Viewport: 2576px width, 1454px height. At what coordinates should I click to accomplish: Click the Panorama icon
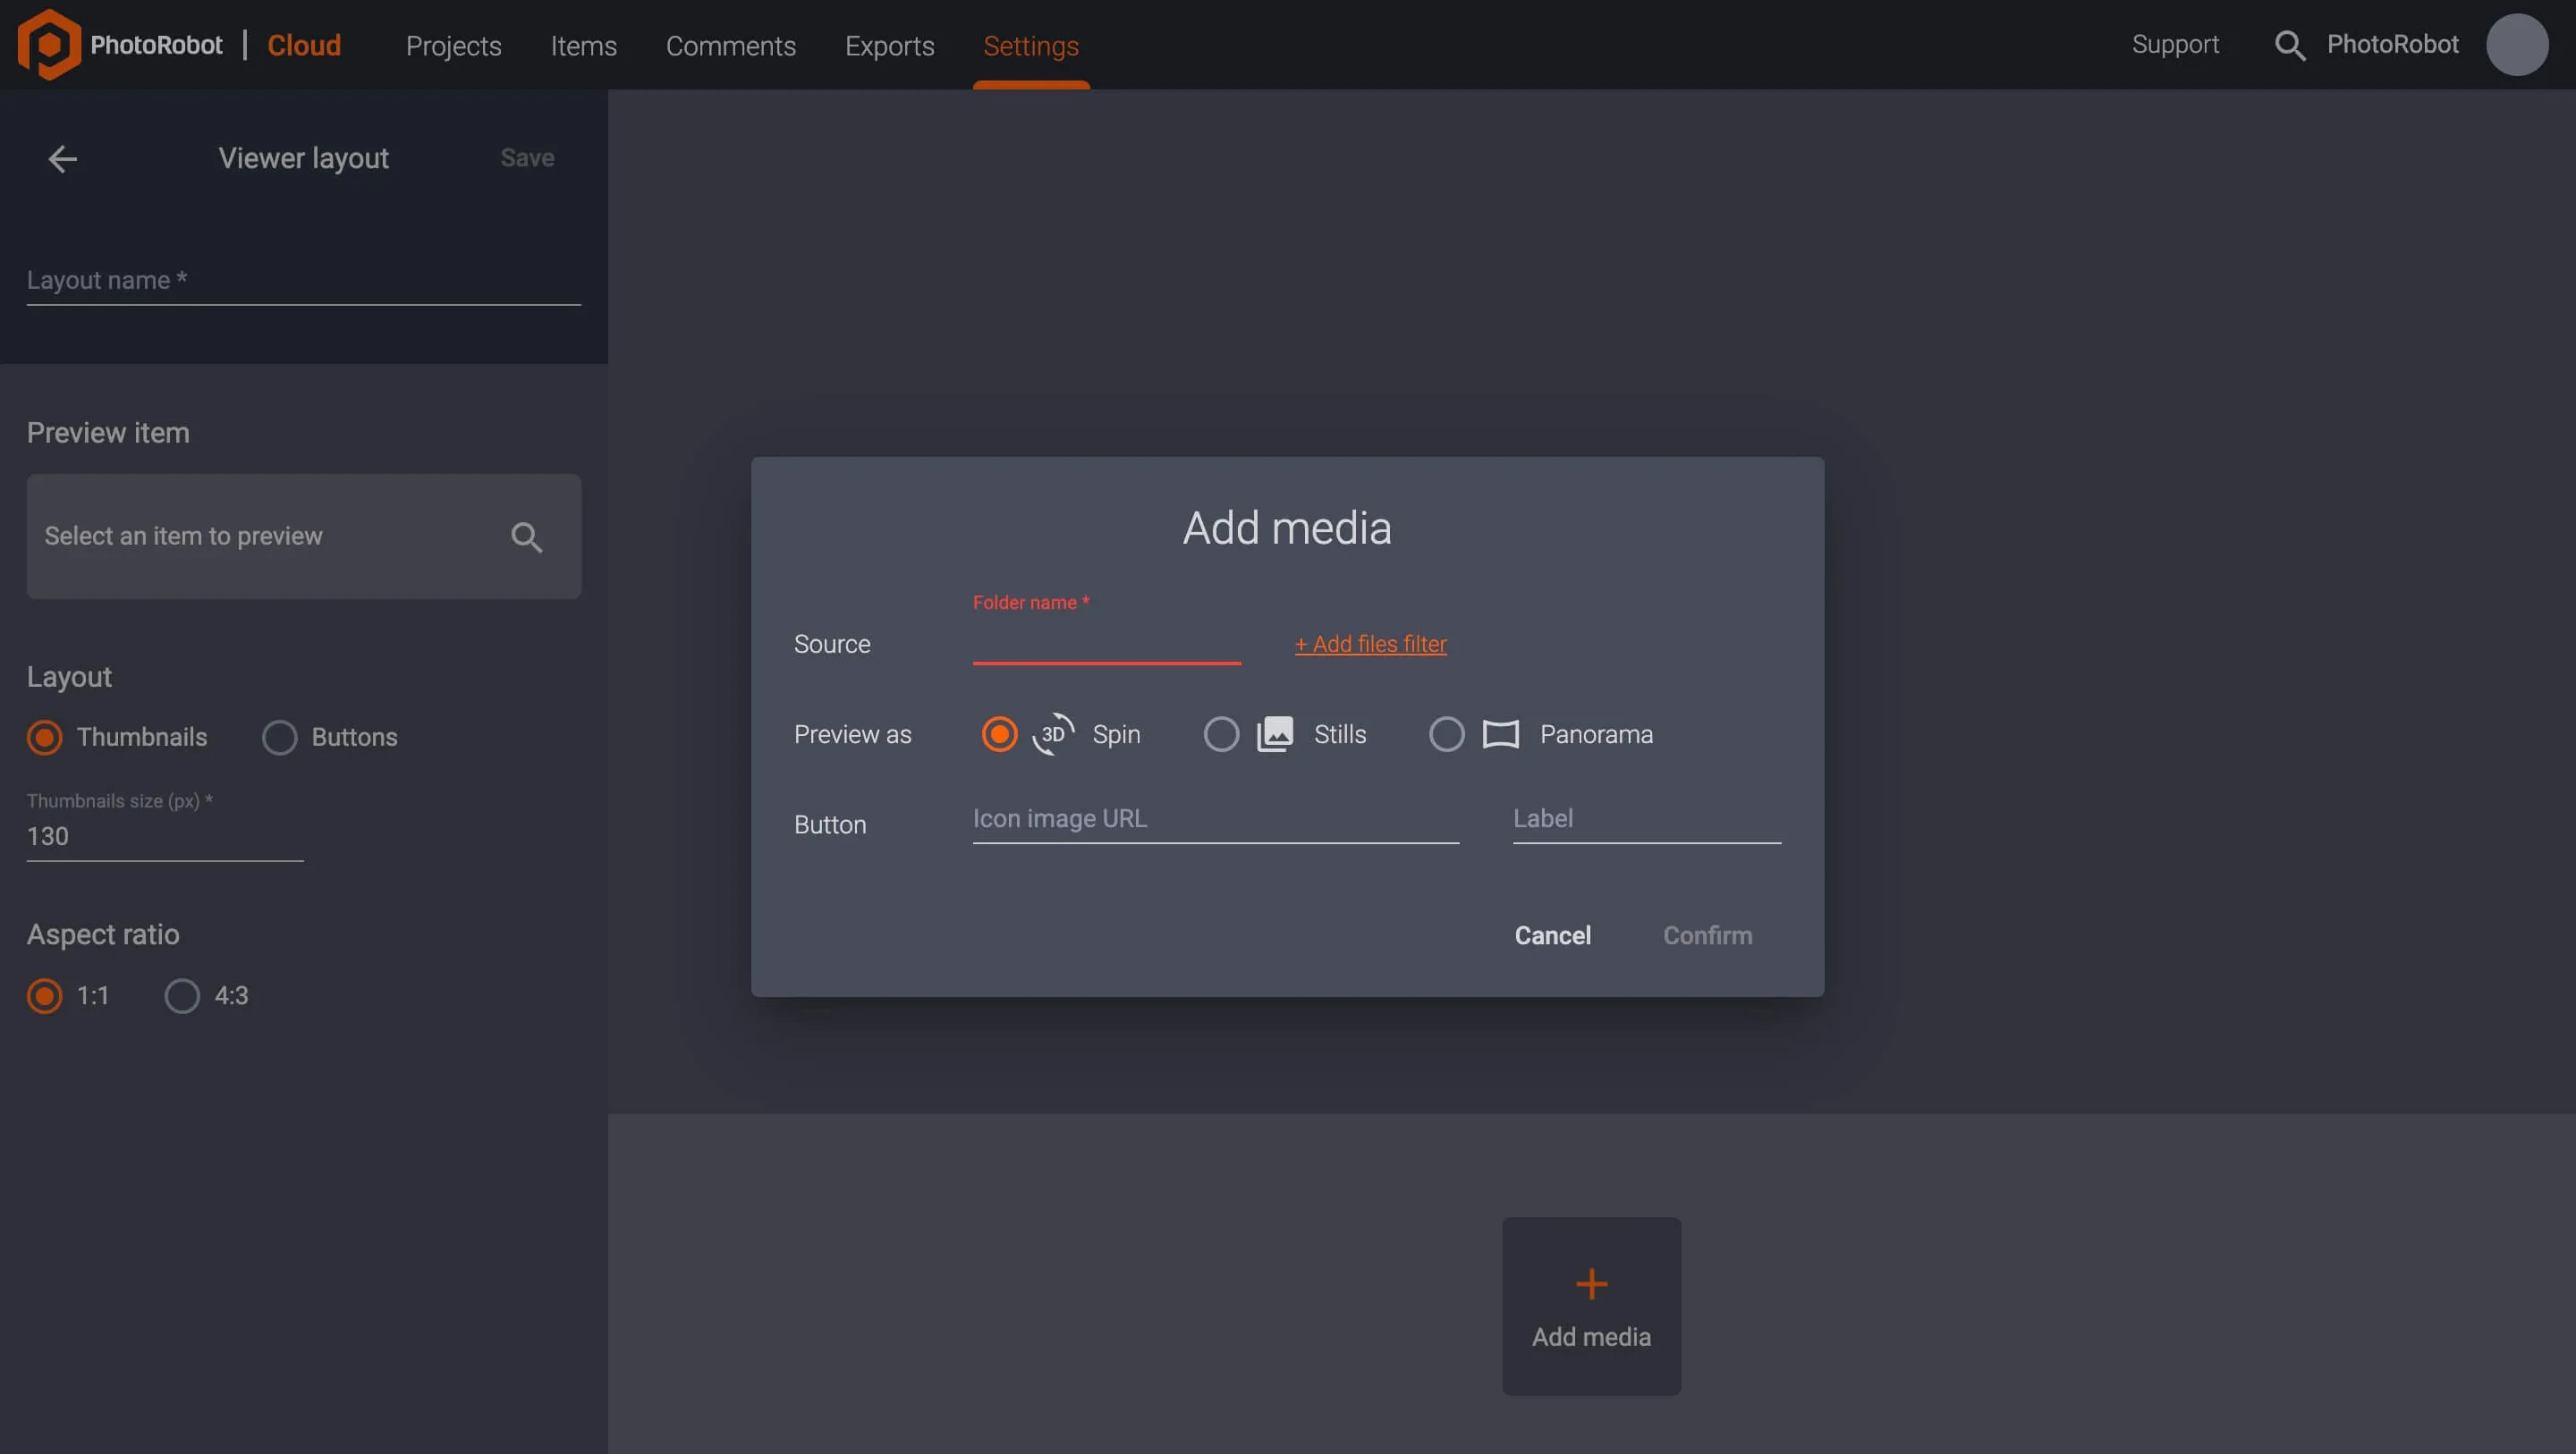pyautogui.click(x=1500, y=734)
